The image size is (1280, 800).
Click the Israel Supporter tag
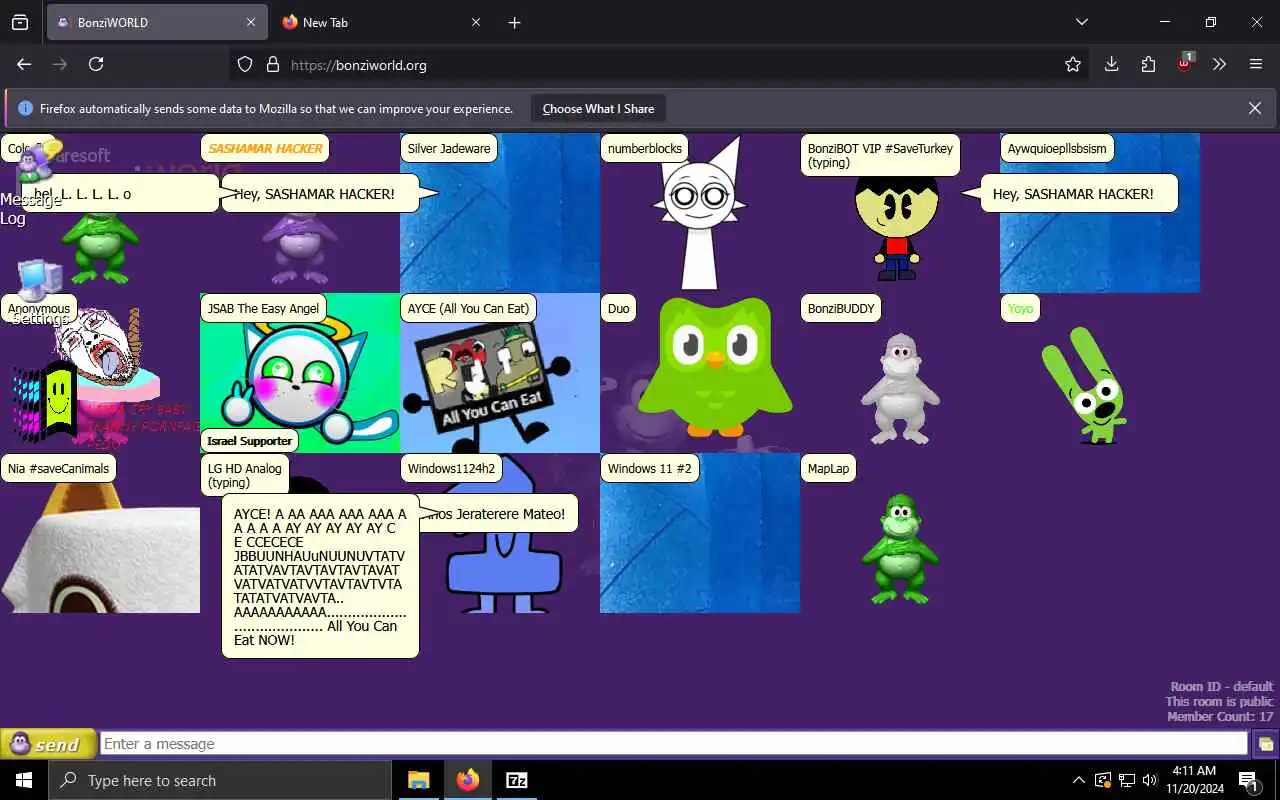[x=250, y=441]
